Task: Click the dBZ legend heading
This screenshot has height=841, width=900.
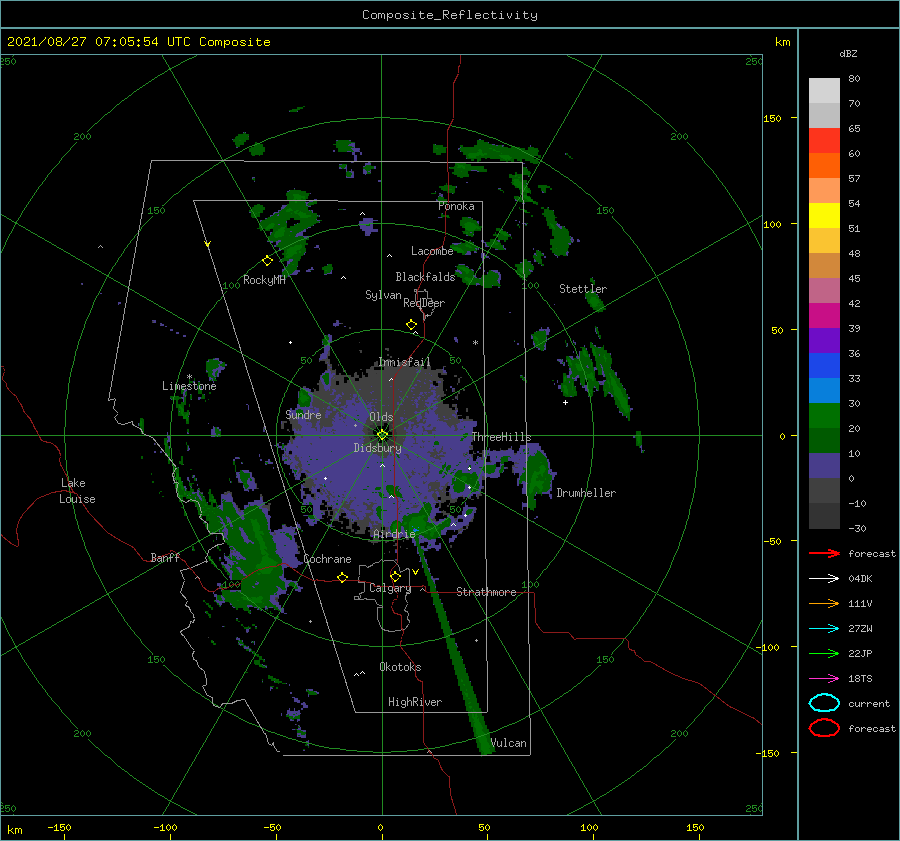Action: (848, 53)
